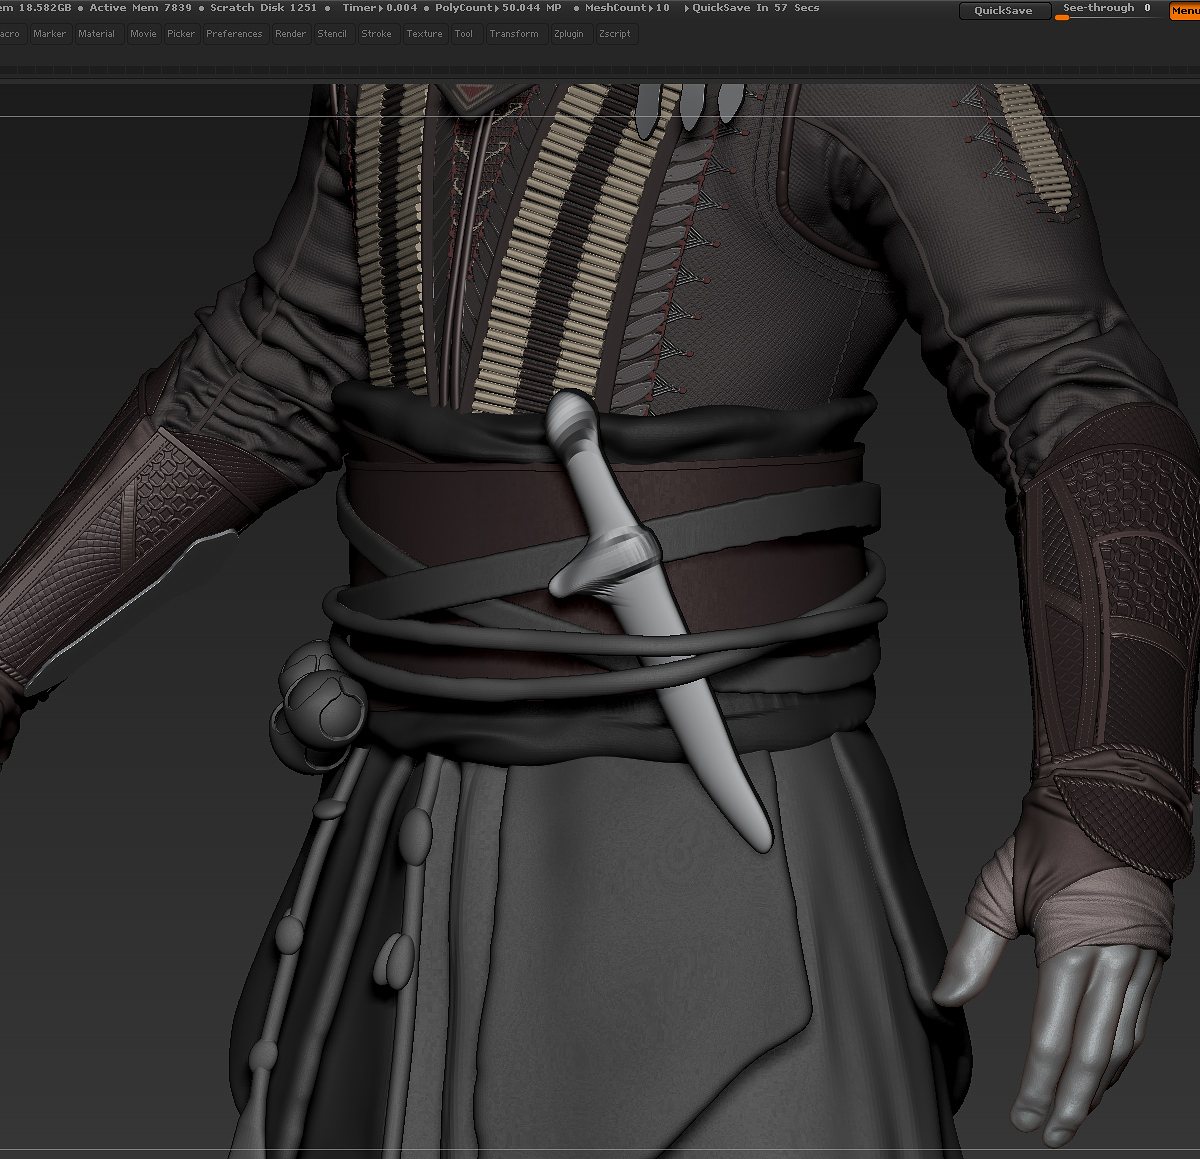Screen dimensions: 1200x1159
Task: Click the 'QuickSave In 57 Secs' text
Action: [x=755, y=8]
